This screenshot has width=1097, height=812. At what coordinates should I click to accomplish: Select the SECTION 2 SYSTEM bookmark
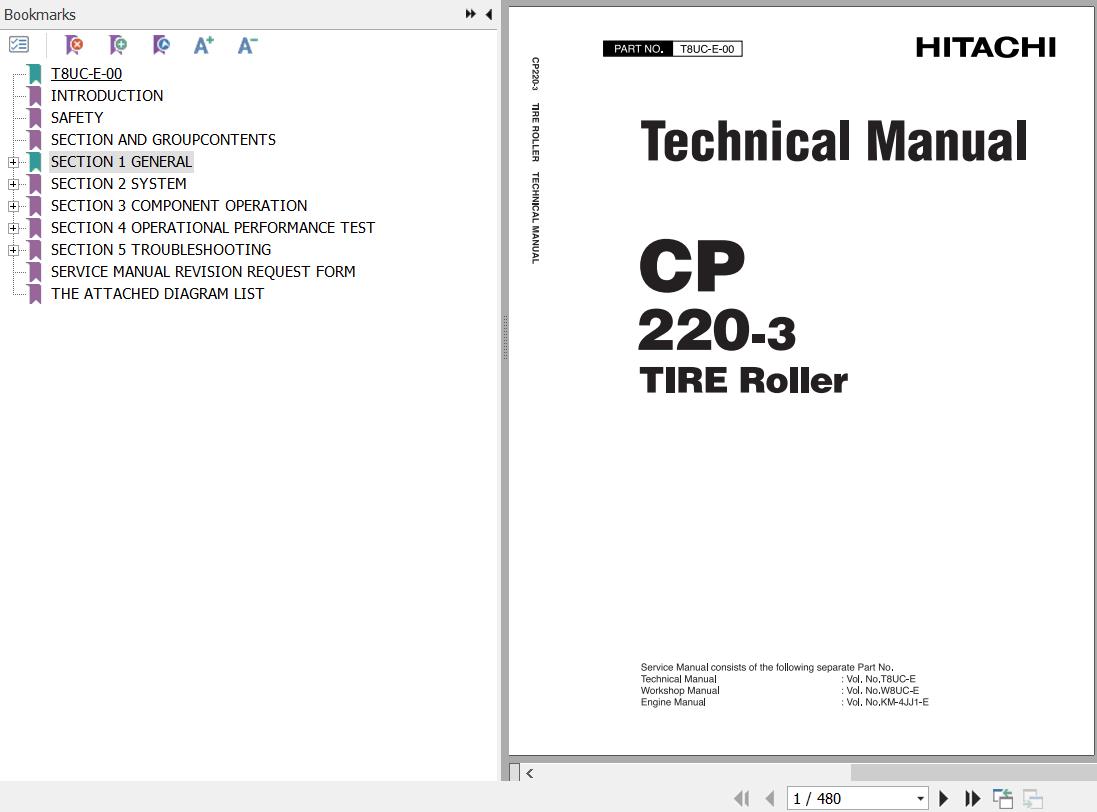pyautogui.click(x=118, y=184)
